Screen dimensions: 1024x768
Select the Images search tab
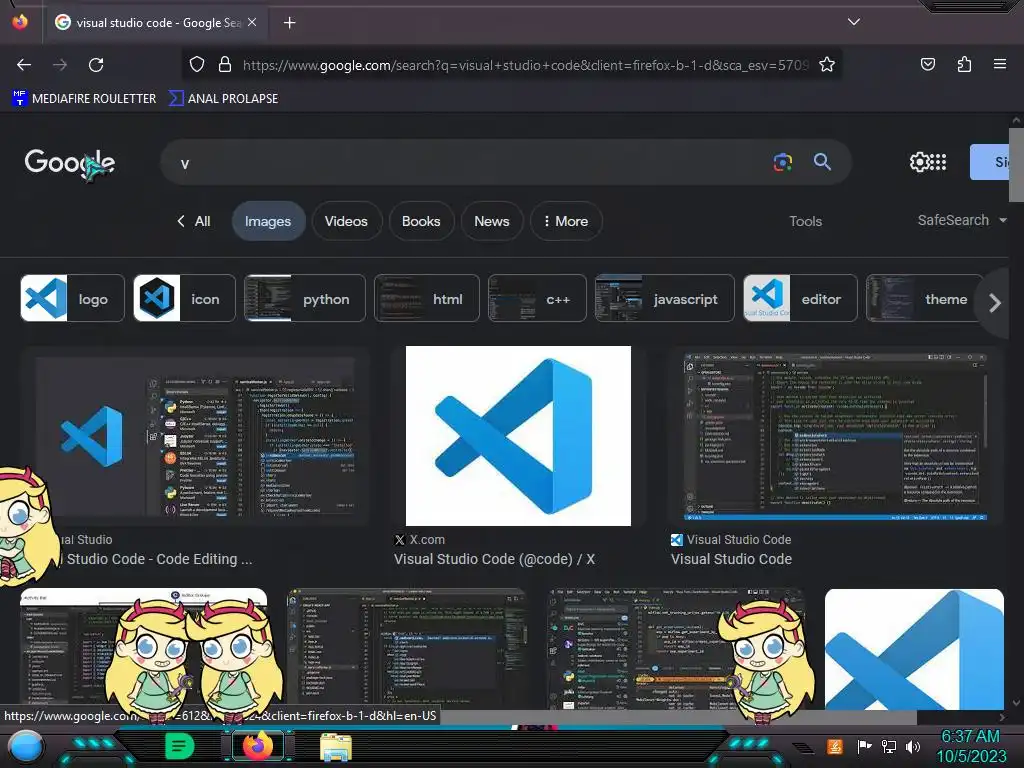pyautogui.click(x=268, y=221)
